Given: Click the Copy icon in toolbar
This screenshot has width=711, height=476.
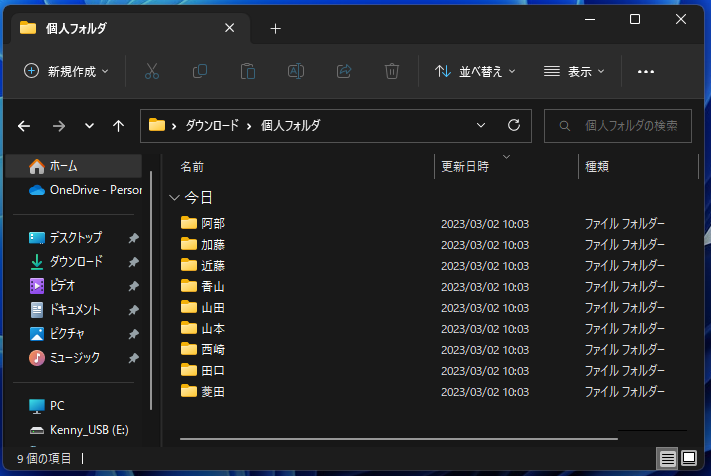Looking at the screenshot, I should [200, 71].
